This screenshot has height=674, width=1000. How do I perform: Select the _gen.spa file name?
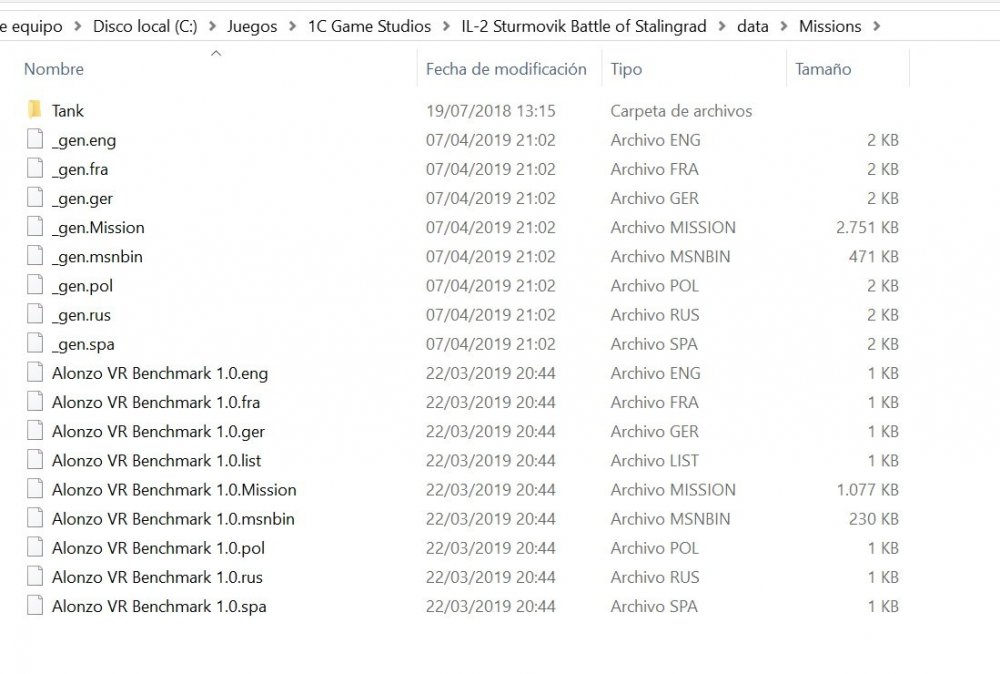pyautogui.click(x=83, y=344)
